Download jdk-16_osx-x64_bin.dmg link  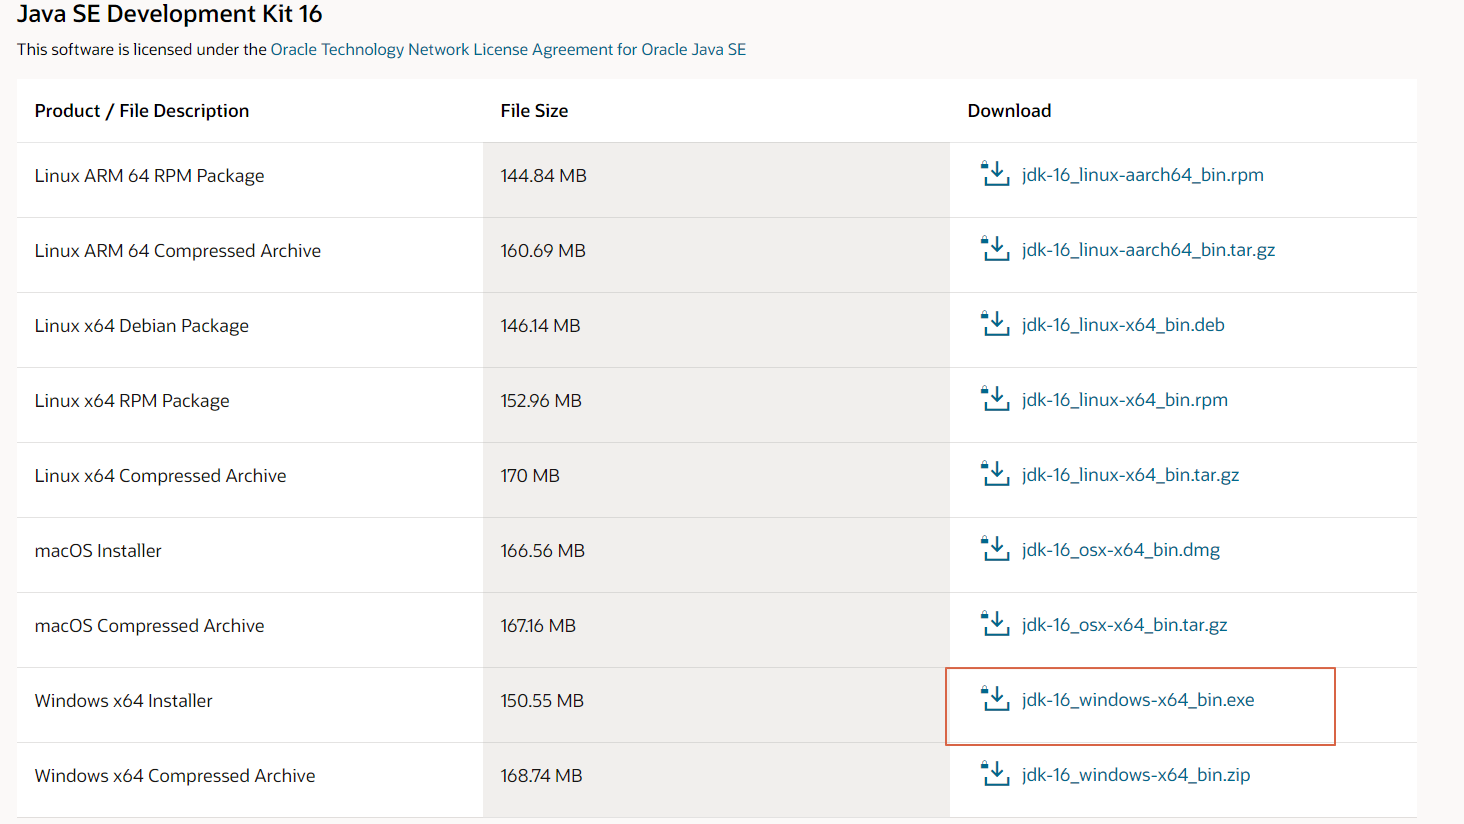point(1121,550)
